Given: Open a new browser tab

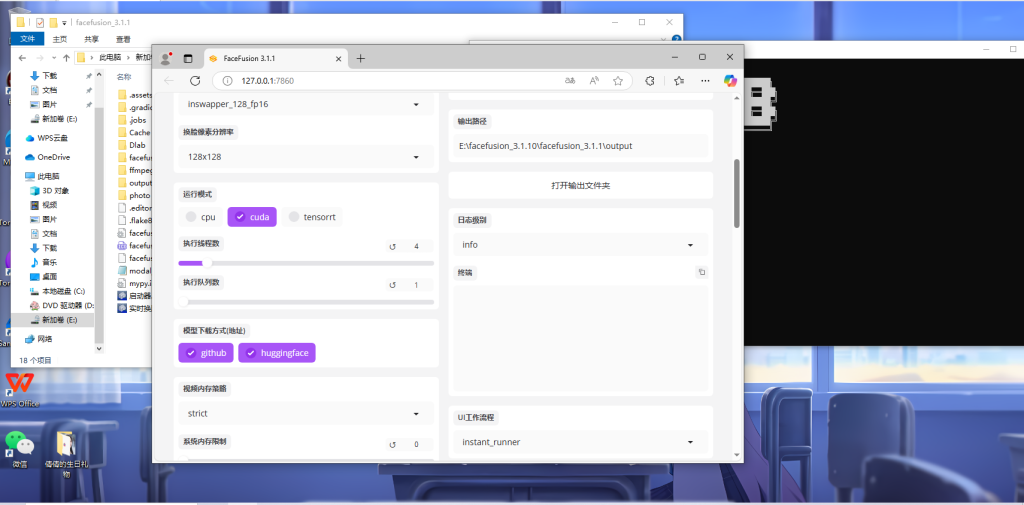Looking at the screenshot, I should [x=361, y=58].
